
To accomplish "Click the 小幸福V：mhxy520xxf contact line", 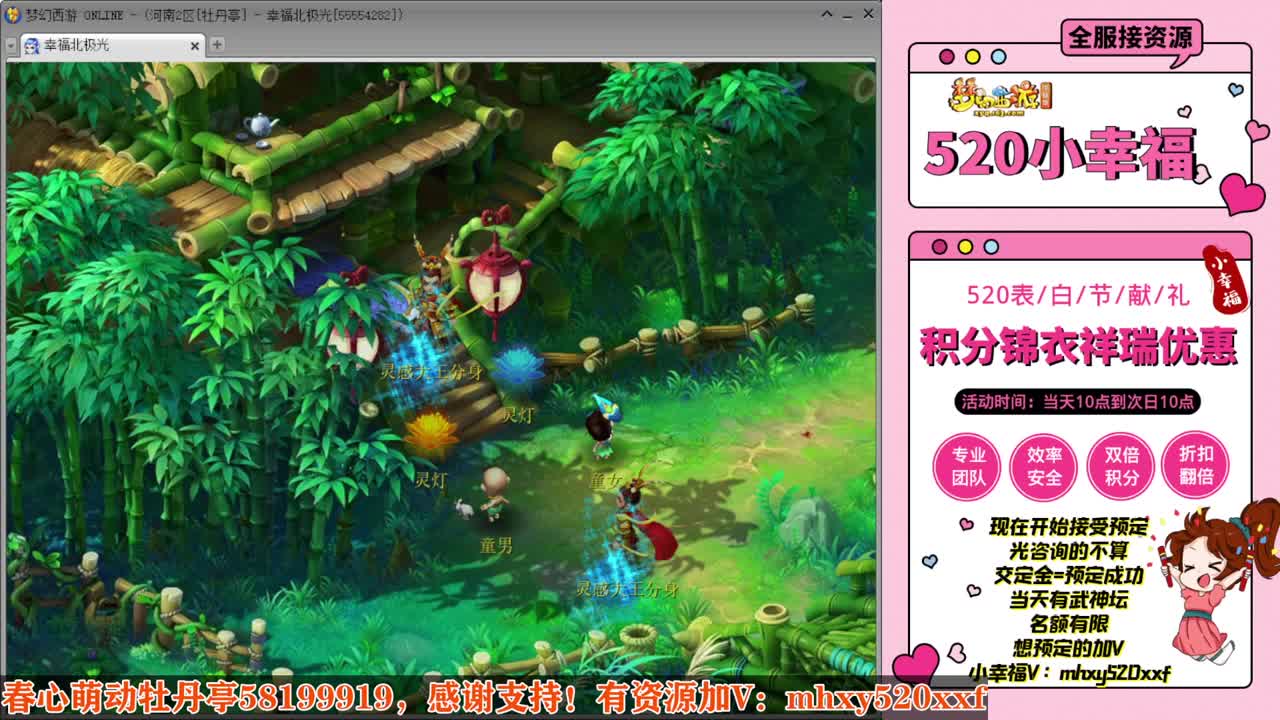I will pyautogui.click(x=1069, y=672).
